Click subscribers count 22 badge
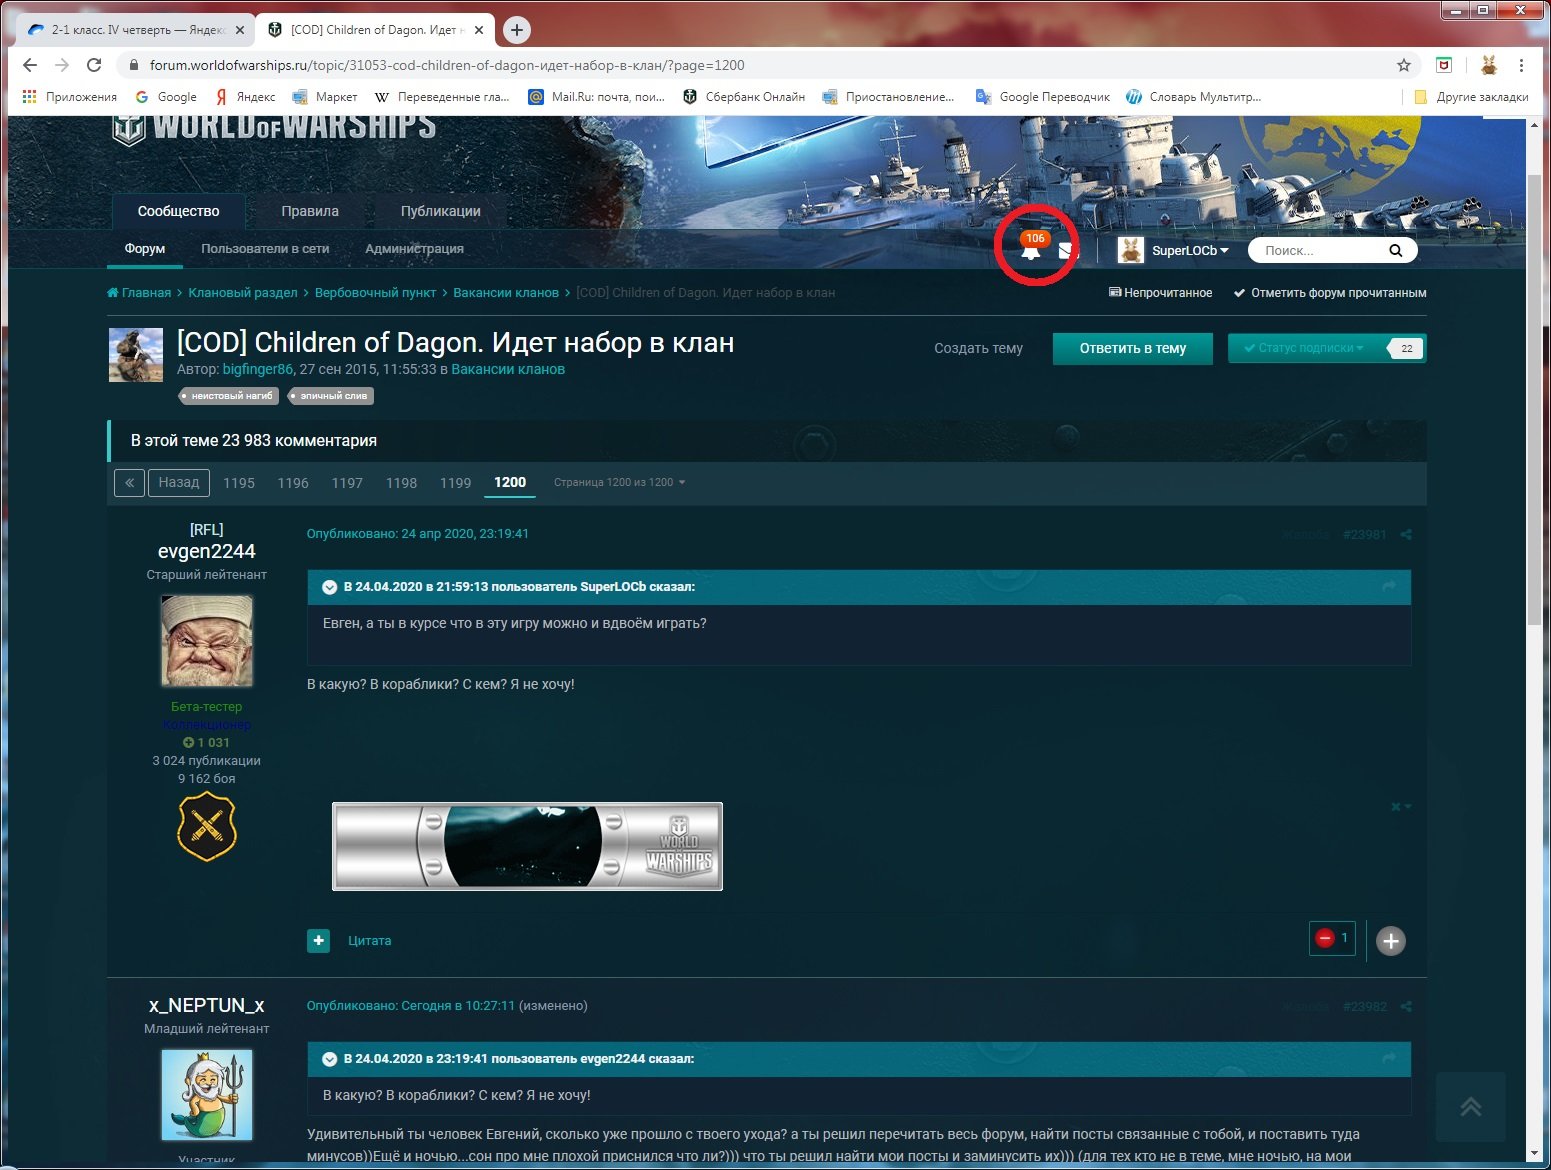The height and width of the screenshot is (1170, 1551). 1406,348
